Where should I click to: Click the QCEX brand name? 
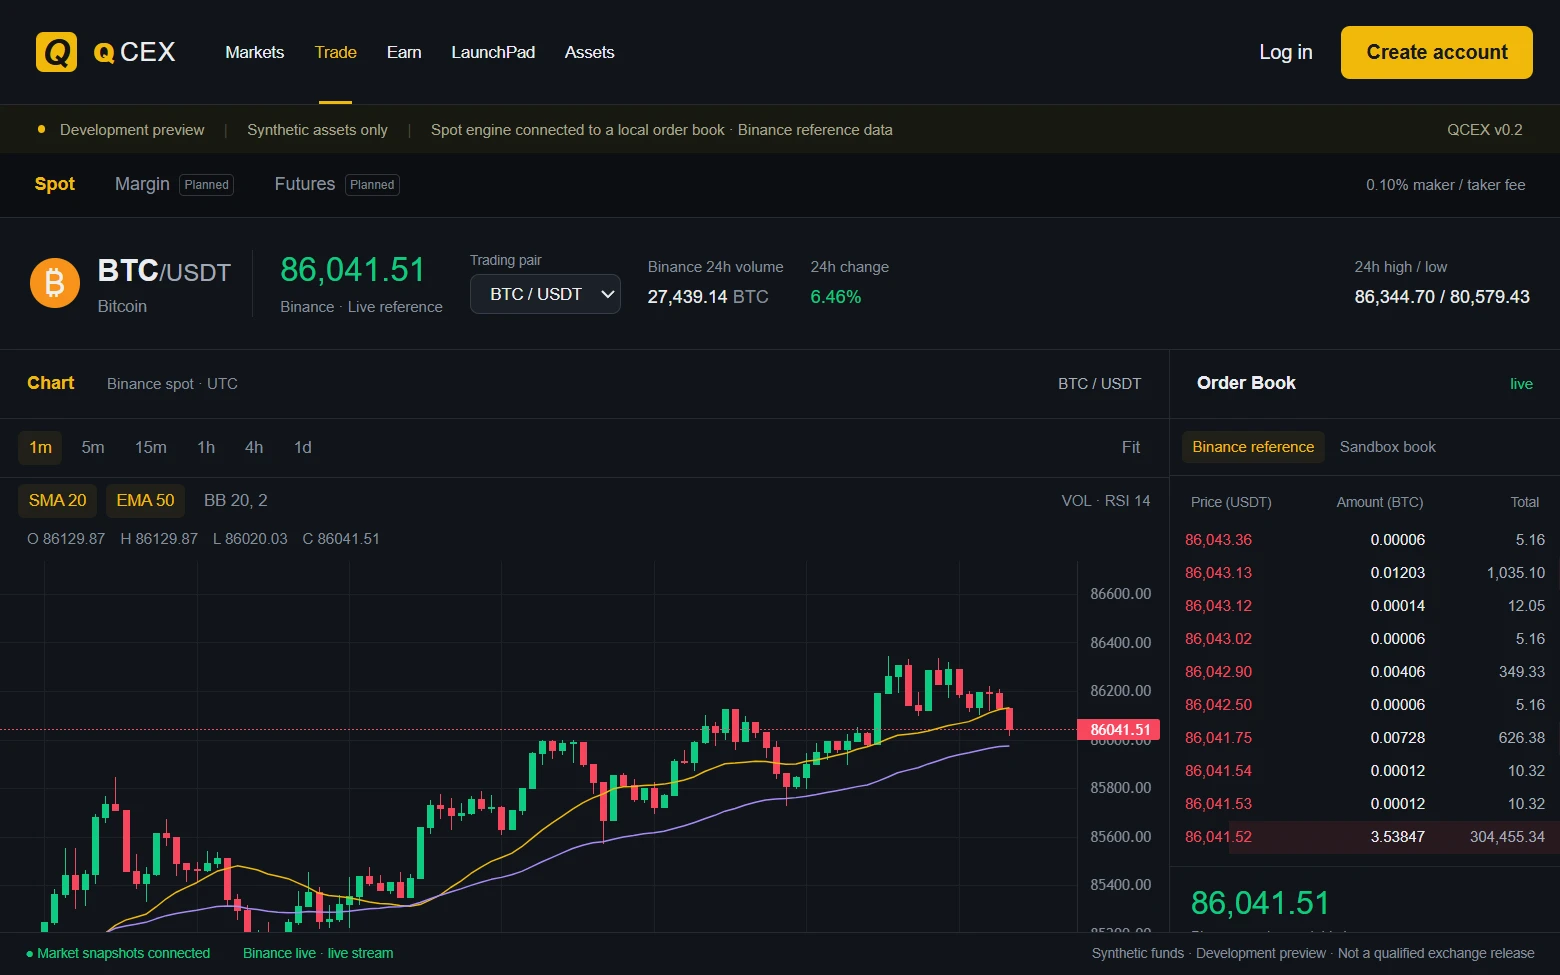[134, 52]
